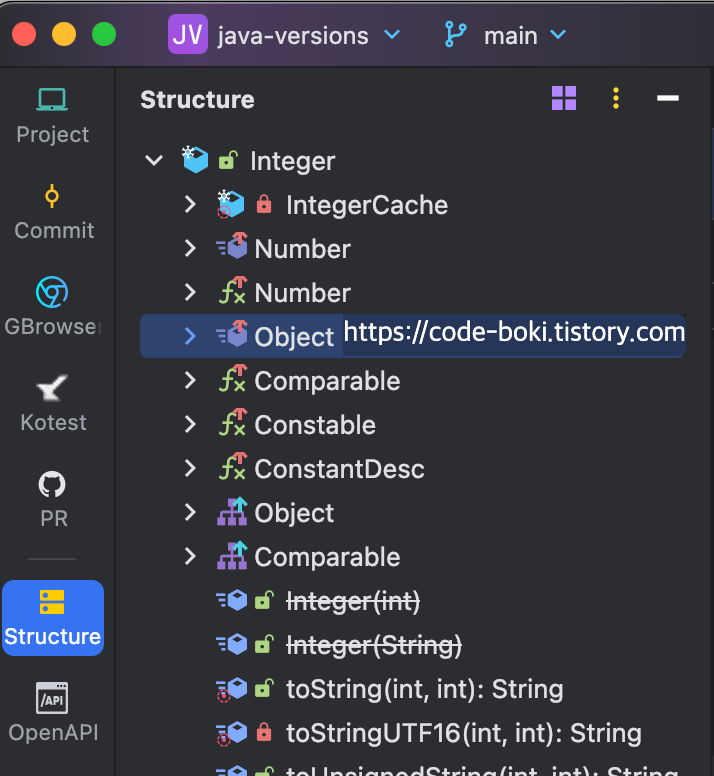Select the highlighted Object tree row
This screenshot has width=714, height=776.
[413, 336]
